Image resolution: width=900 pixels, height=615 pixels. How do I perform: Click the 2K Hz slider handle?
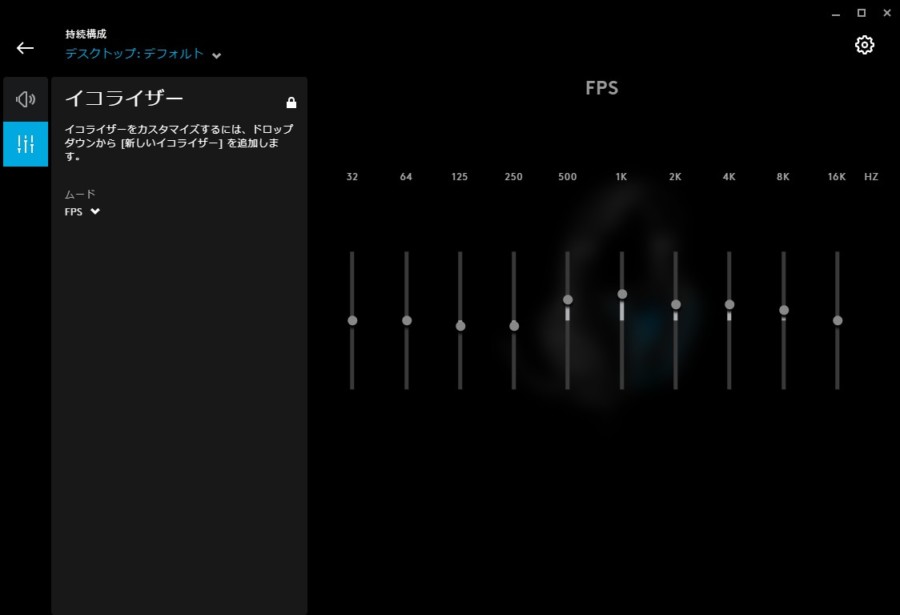(x=676, y=304)
